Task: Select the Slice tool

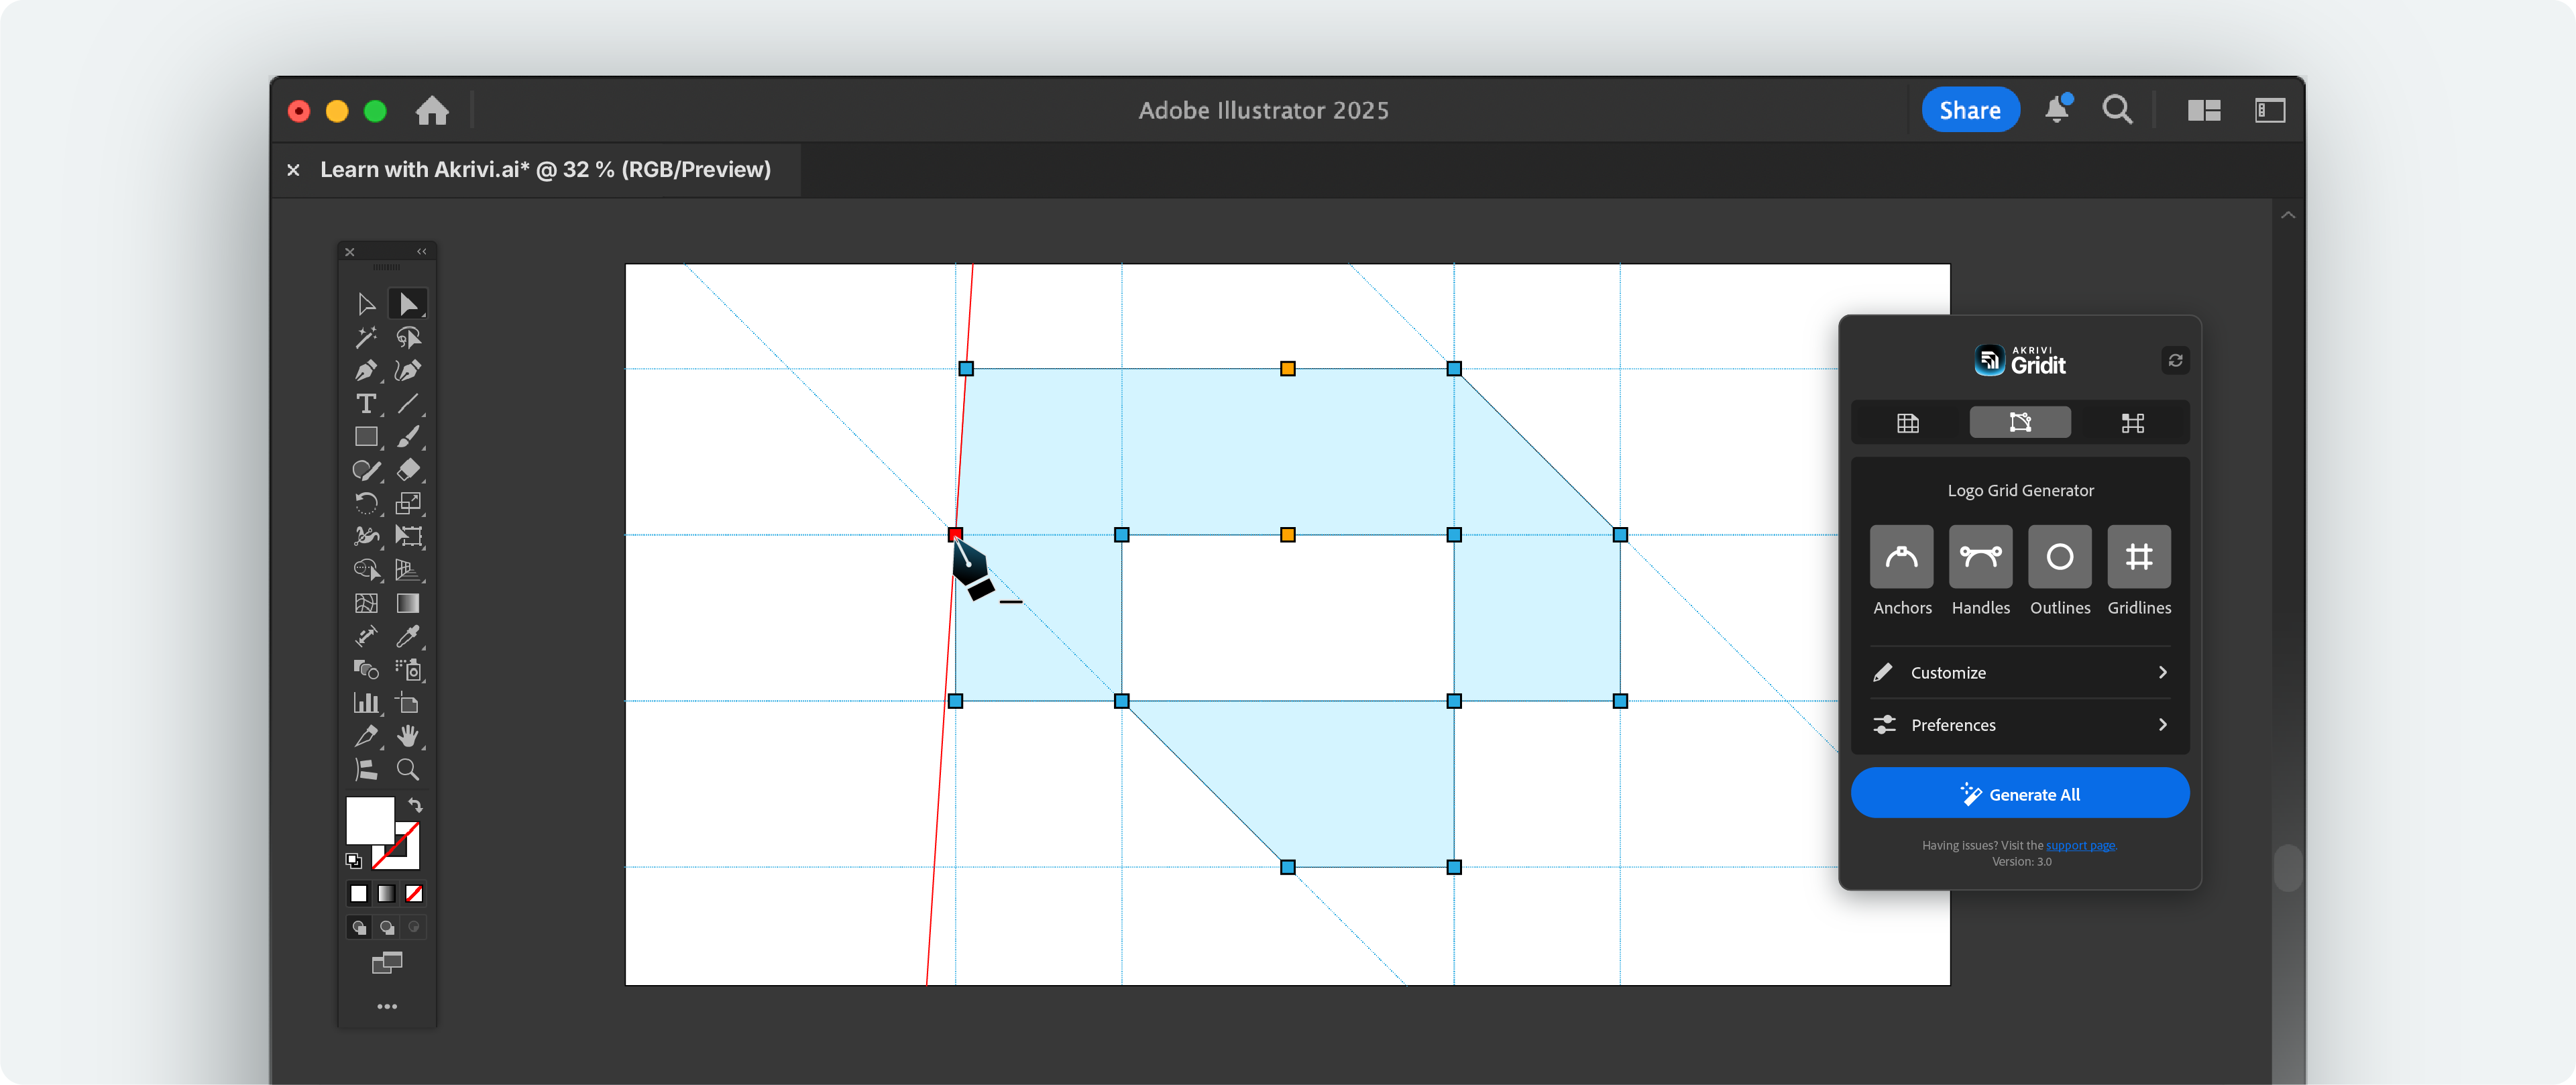Action: click(366, 736)
